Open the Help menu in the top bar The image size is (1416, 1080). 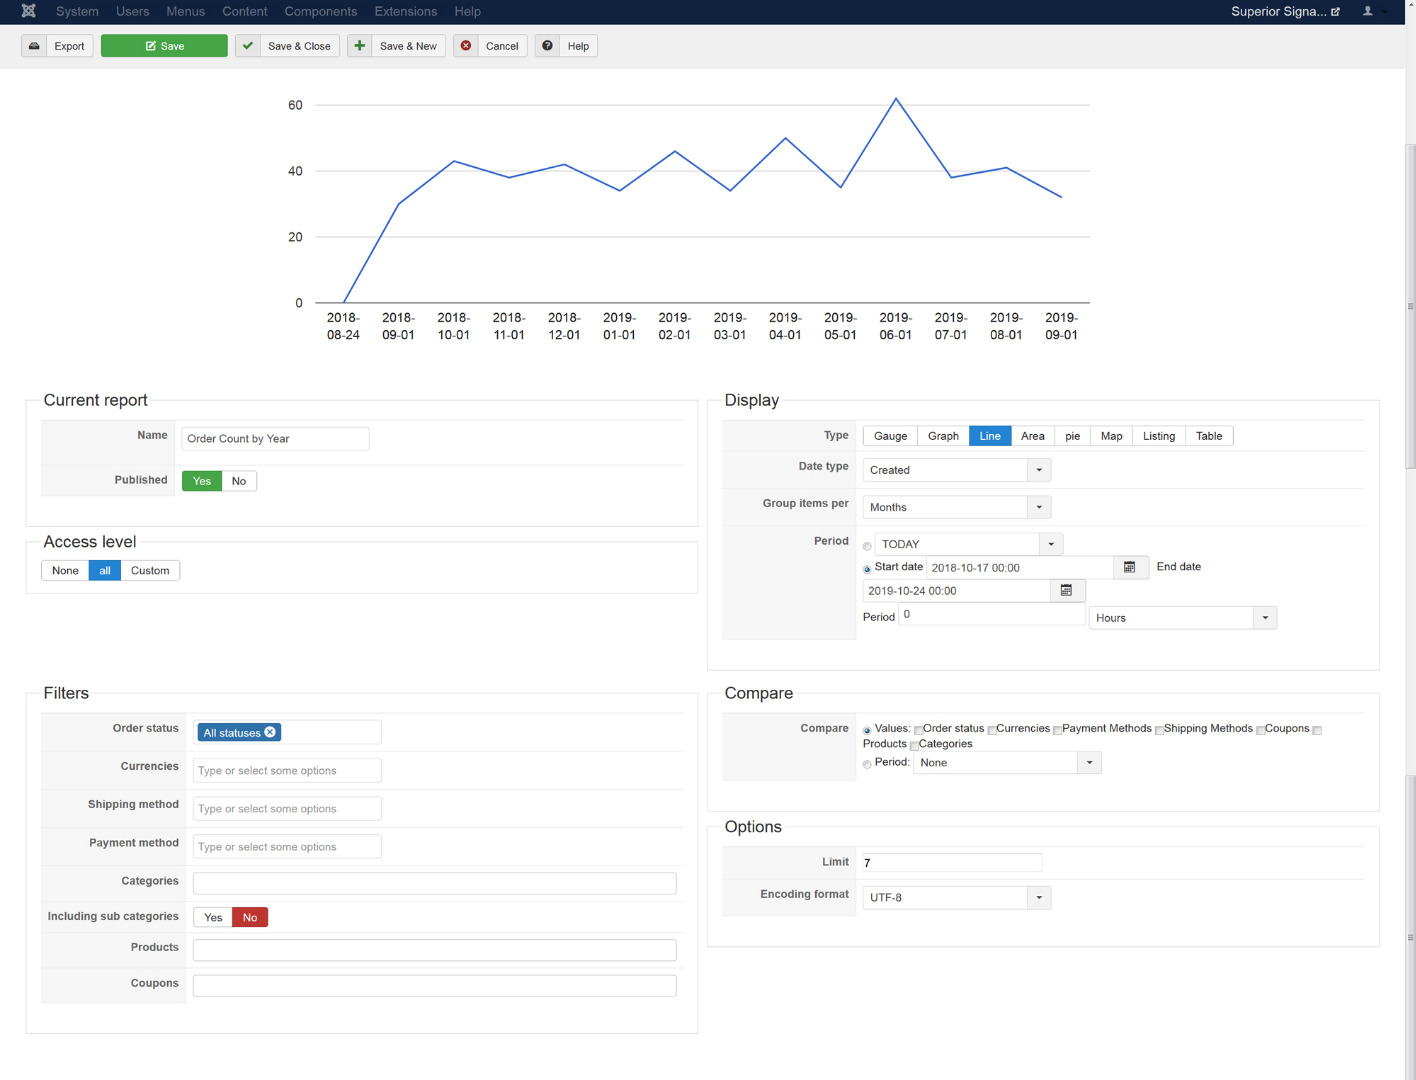point(467,11)
